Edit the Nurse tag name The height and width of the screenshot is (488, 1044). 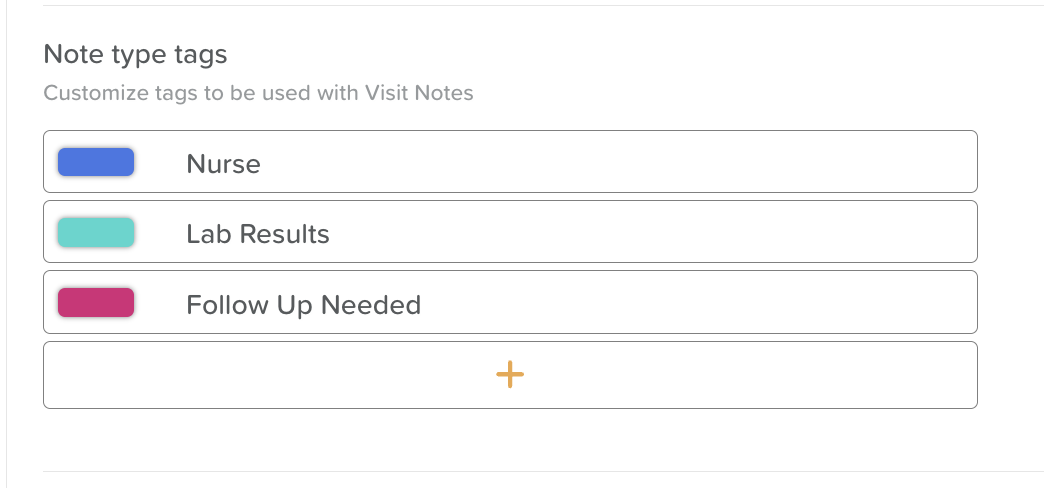[x=223, y=164]
